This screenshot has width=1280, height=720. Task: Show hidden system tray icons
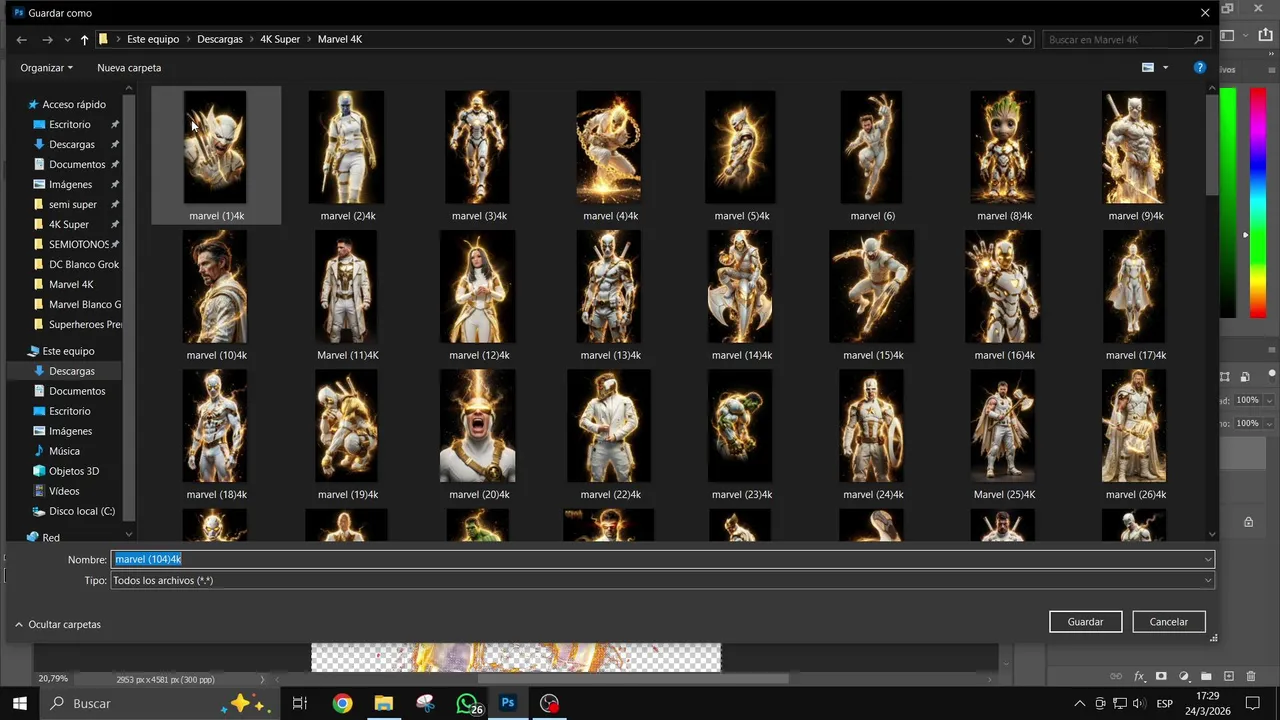click(1080, 703)
